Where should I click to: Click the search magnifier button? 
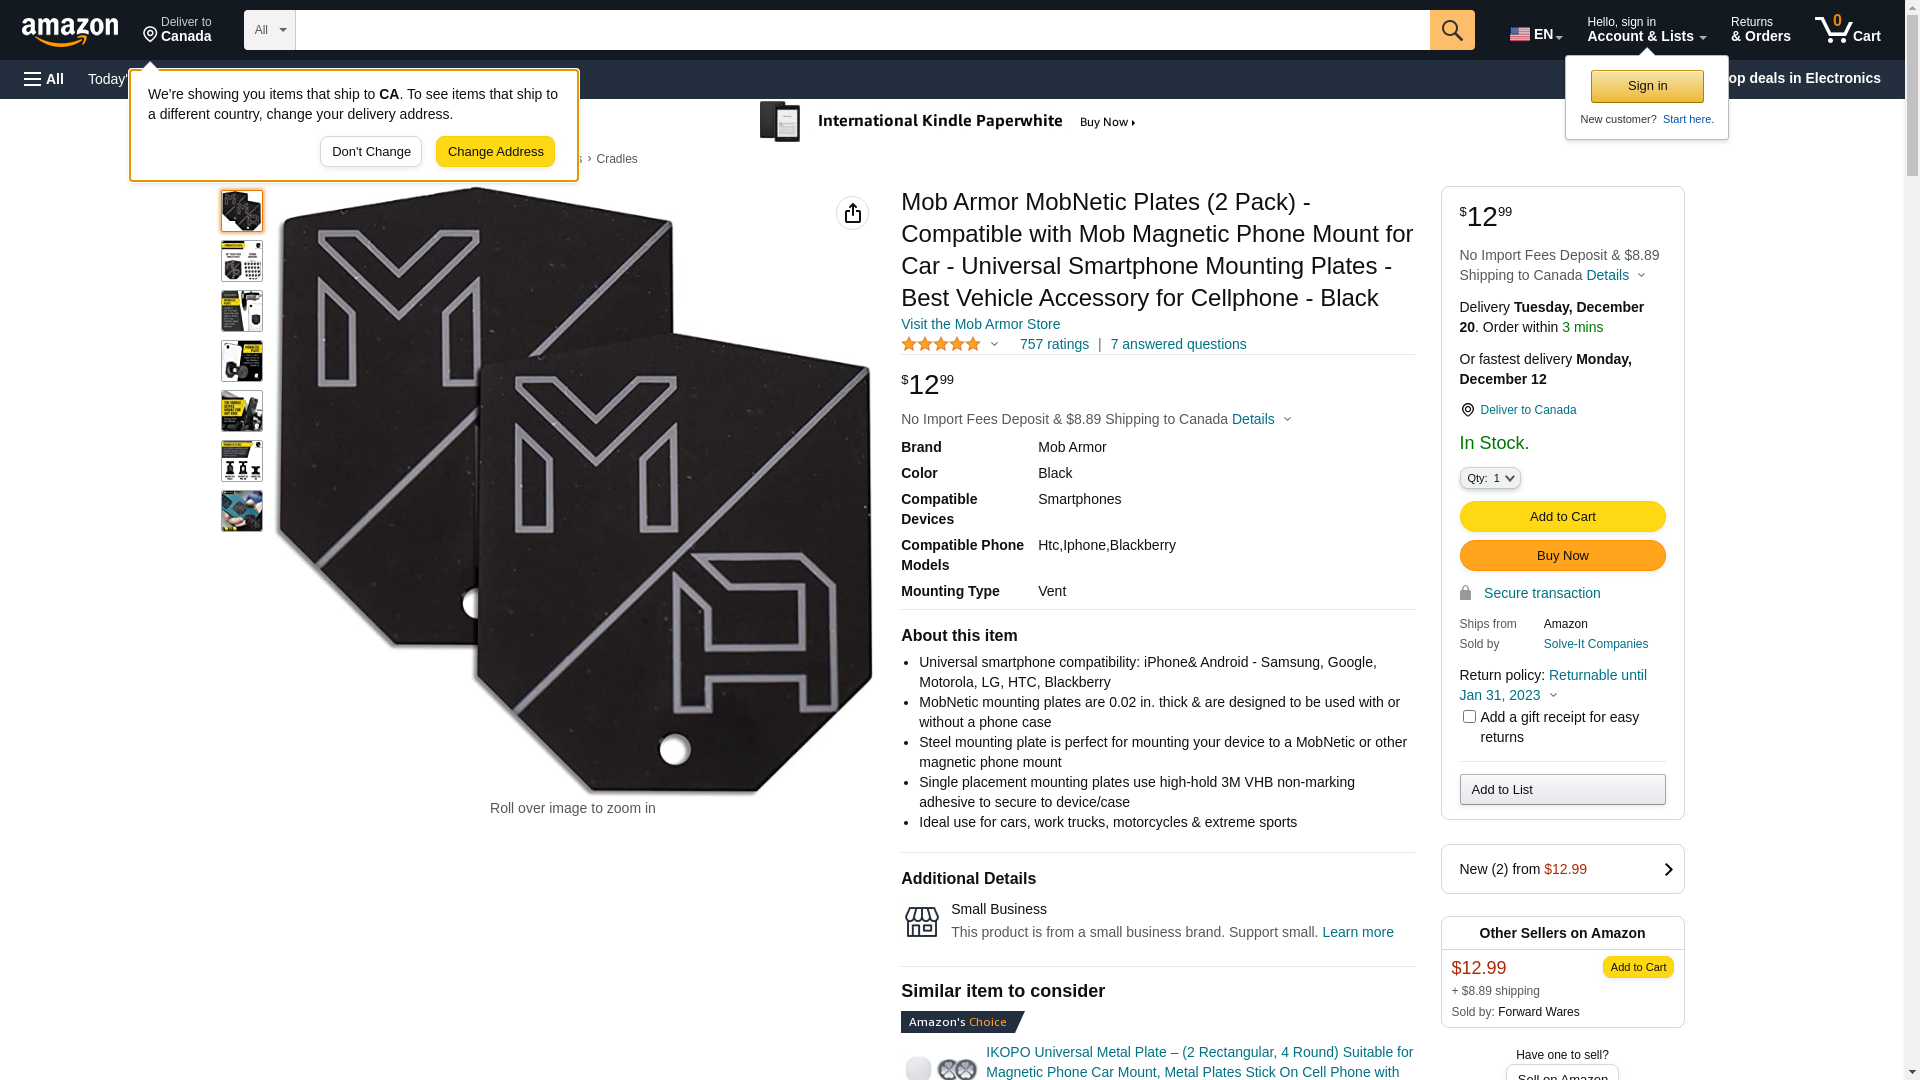click(x=1452, y=30)
